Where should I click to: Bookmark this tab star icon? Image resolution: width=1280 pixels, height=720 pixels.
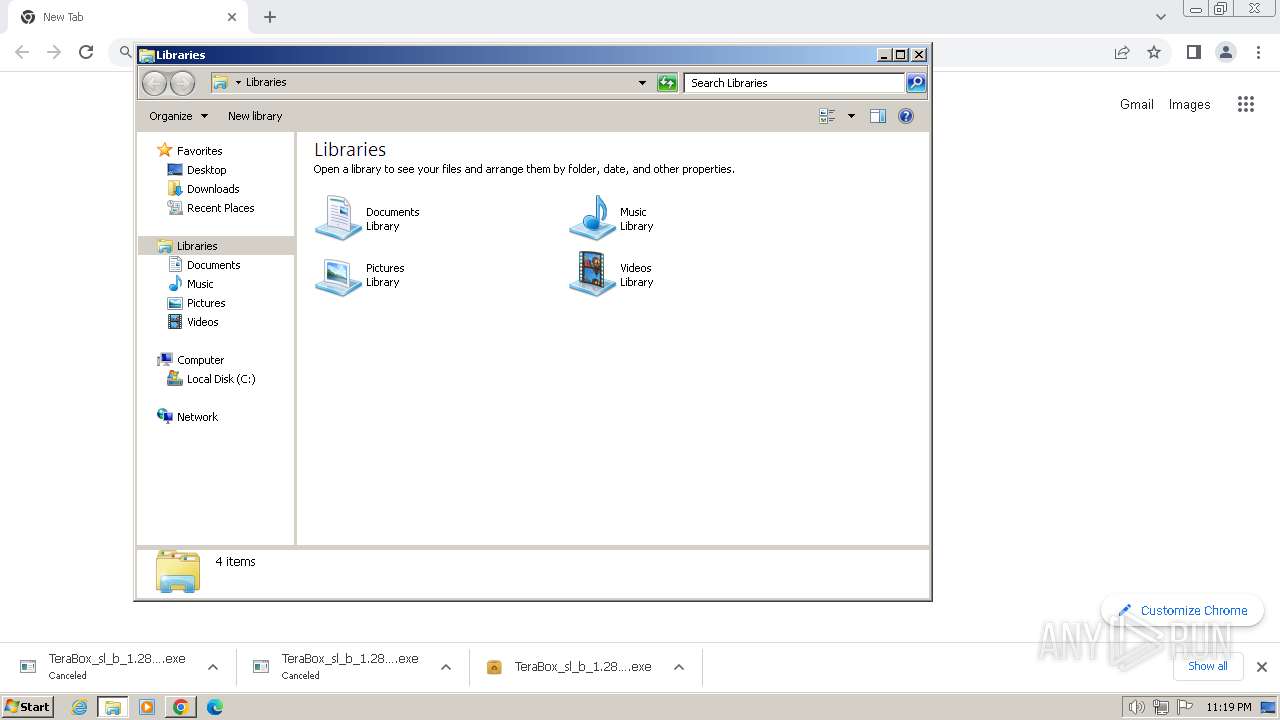[1154, 52]
